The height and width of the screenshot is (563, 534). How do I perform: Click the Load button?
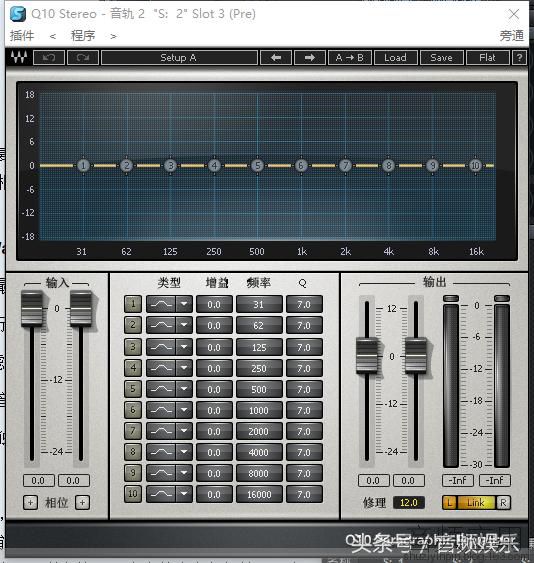[395, 57]
